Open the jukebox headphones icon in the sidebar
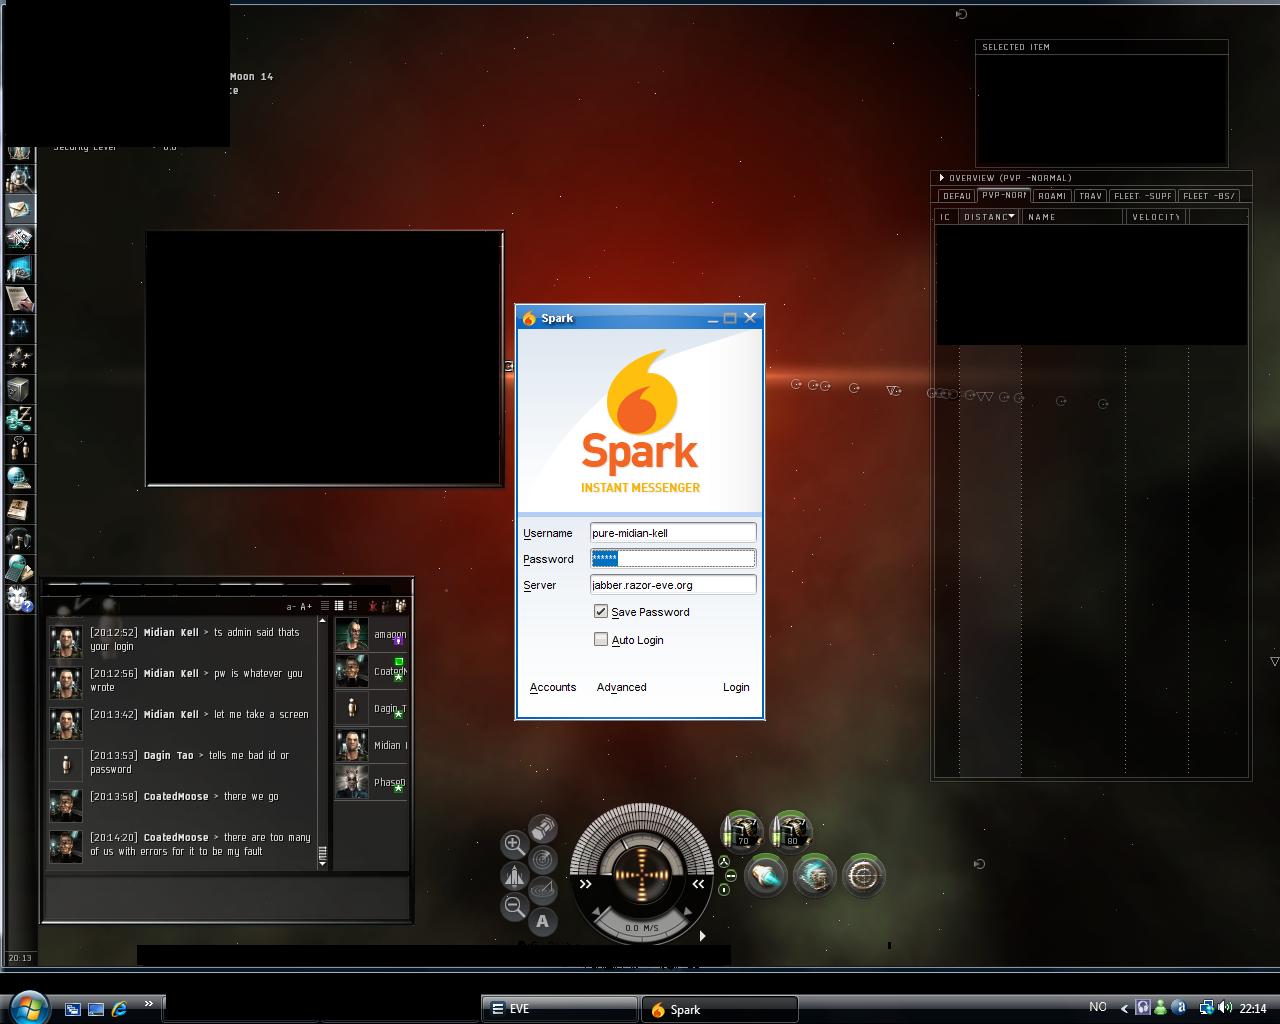The width and height of the screenshot is (1280, 1024). (19, 539)
